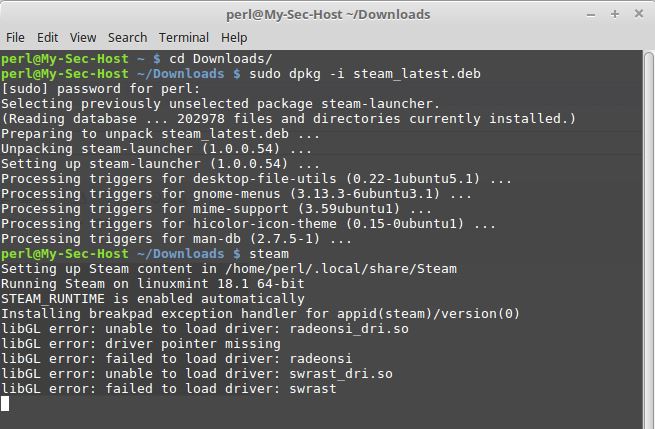
Task: Click 'Installing breakpad exception handler' line
Action: [x=261, y=314]
